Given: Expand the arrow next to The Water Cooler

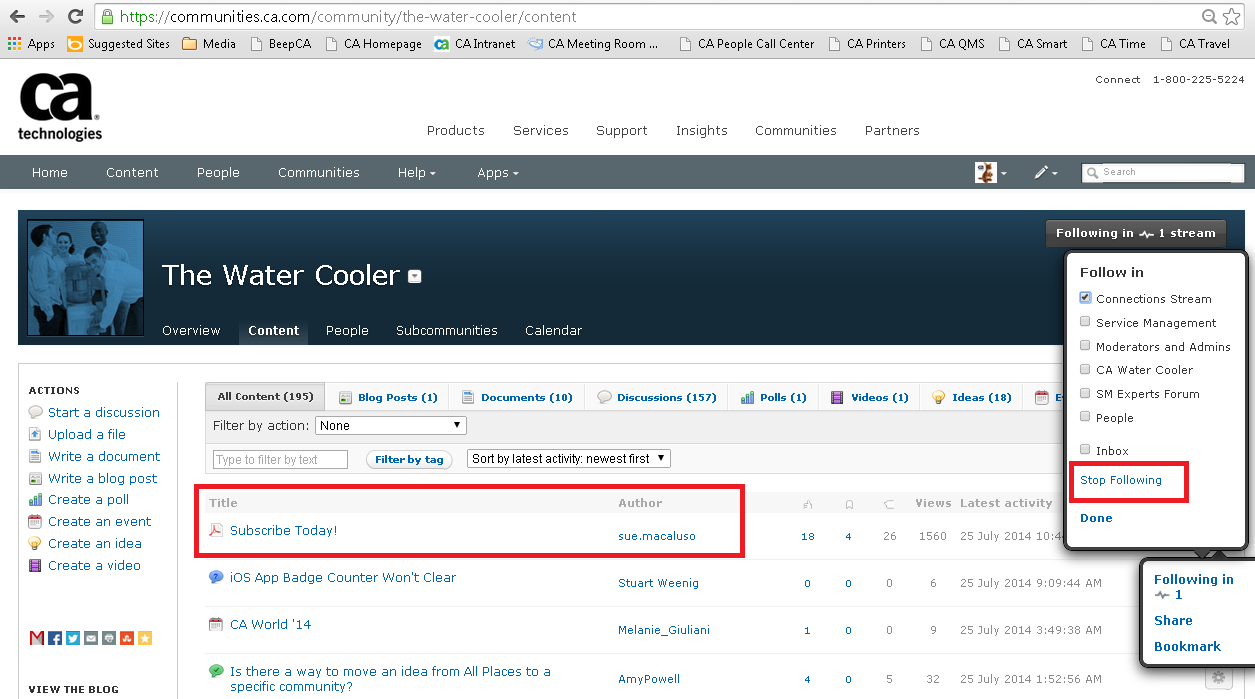Looking at the screenshot, I should click(415, 277).
